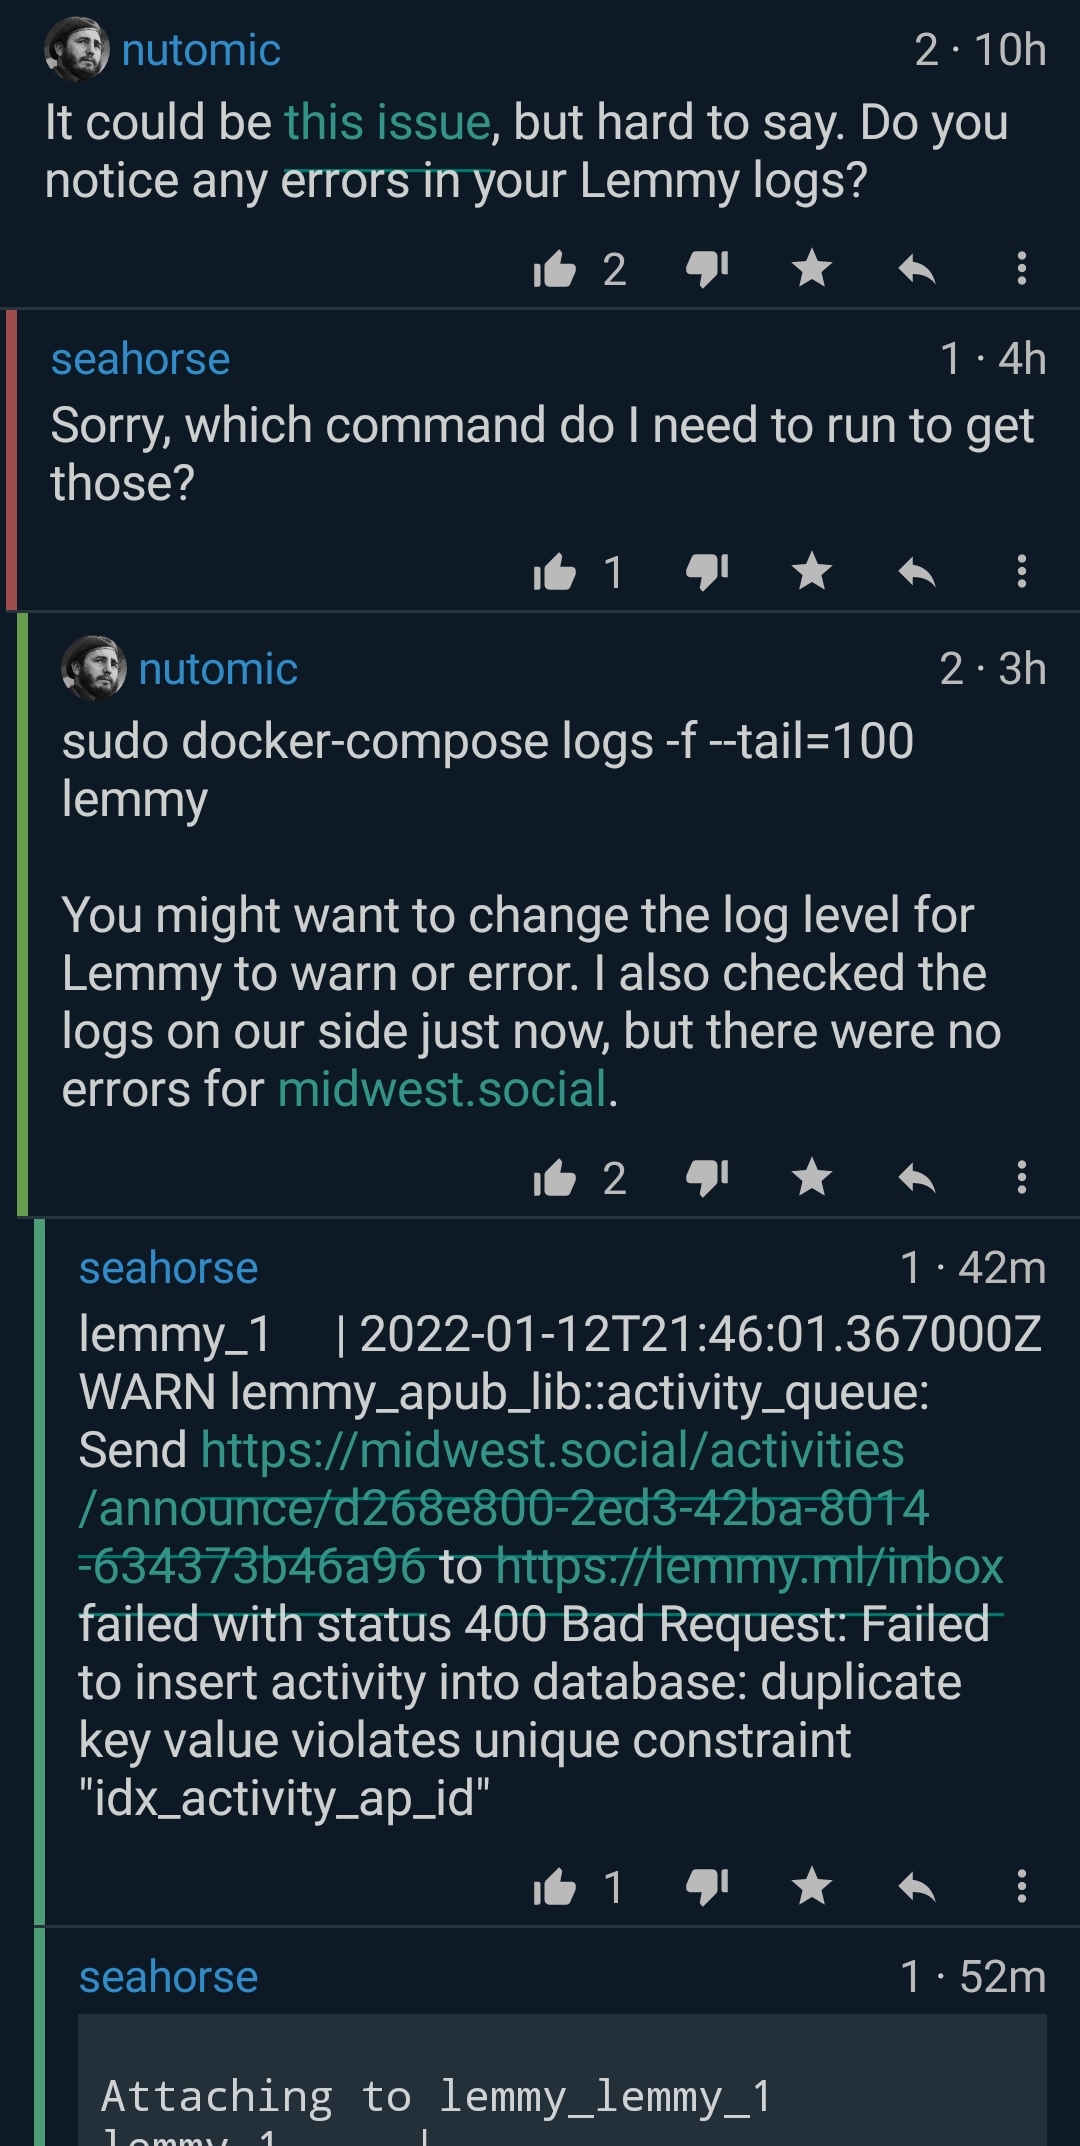
Task: Upvote nutomic's docker-compose logs comment
Action: point(555,1179)
